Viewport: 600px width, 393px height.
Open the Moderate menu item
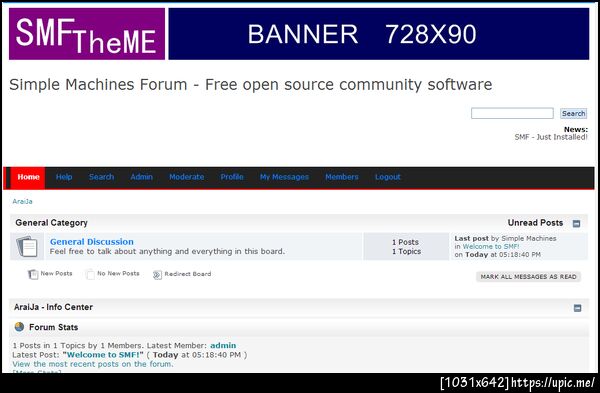[186, 177]
